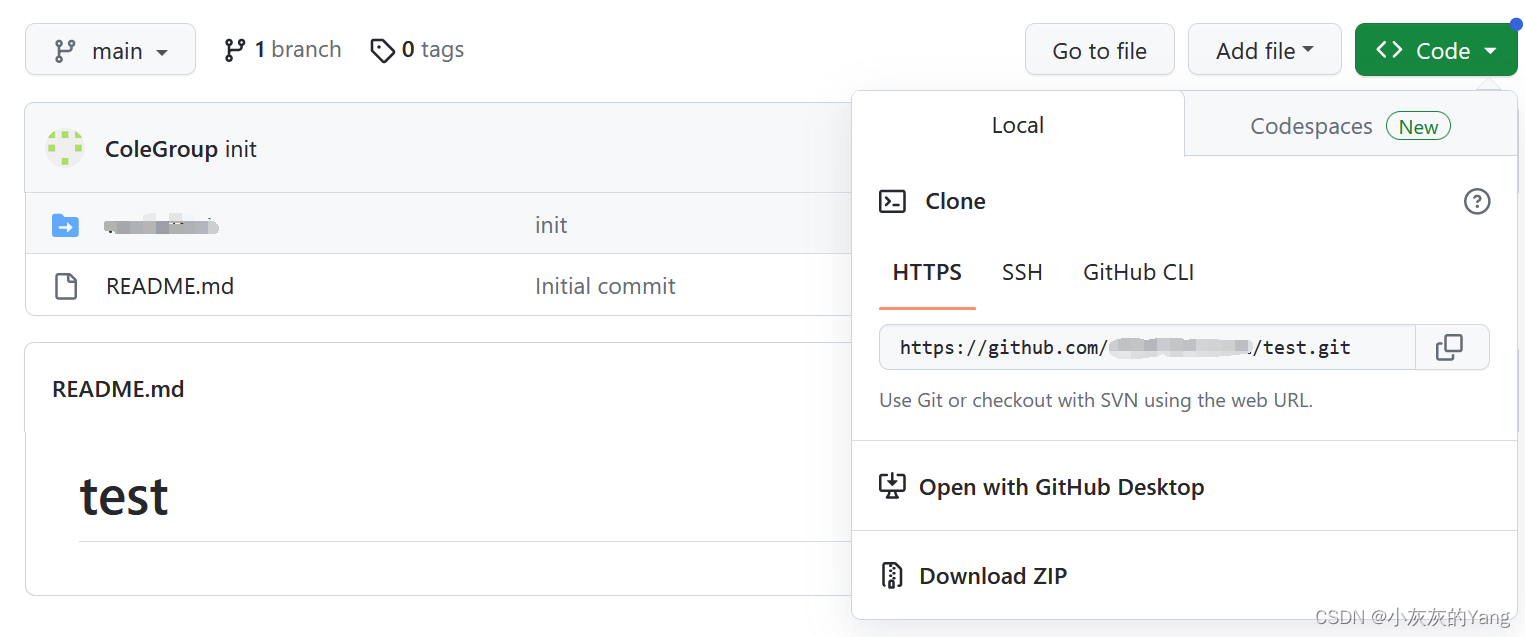Expand the Add file dropdown
1525x637 pixels.
click(1264, 50)
